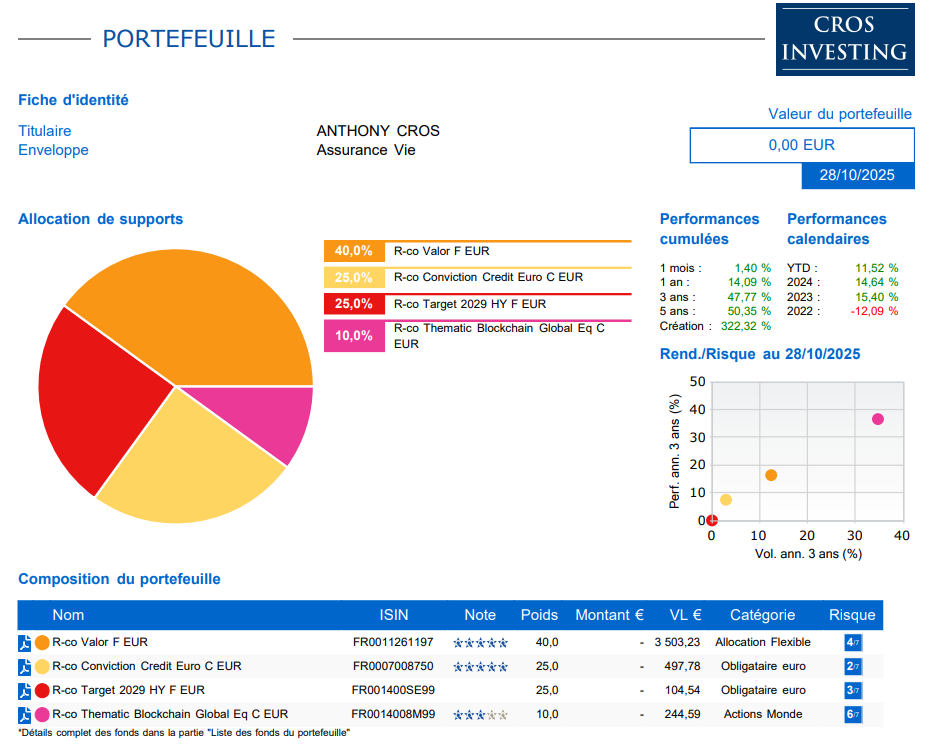Click the Création performance 322,32 %
939x753 pixels.
(x=746, y=326)
